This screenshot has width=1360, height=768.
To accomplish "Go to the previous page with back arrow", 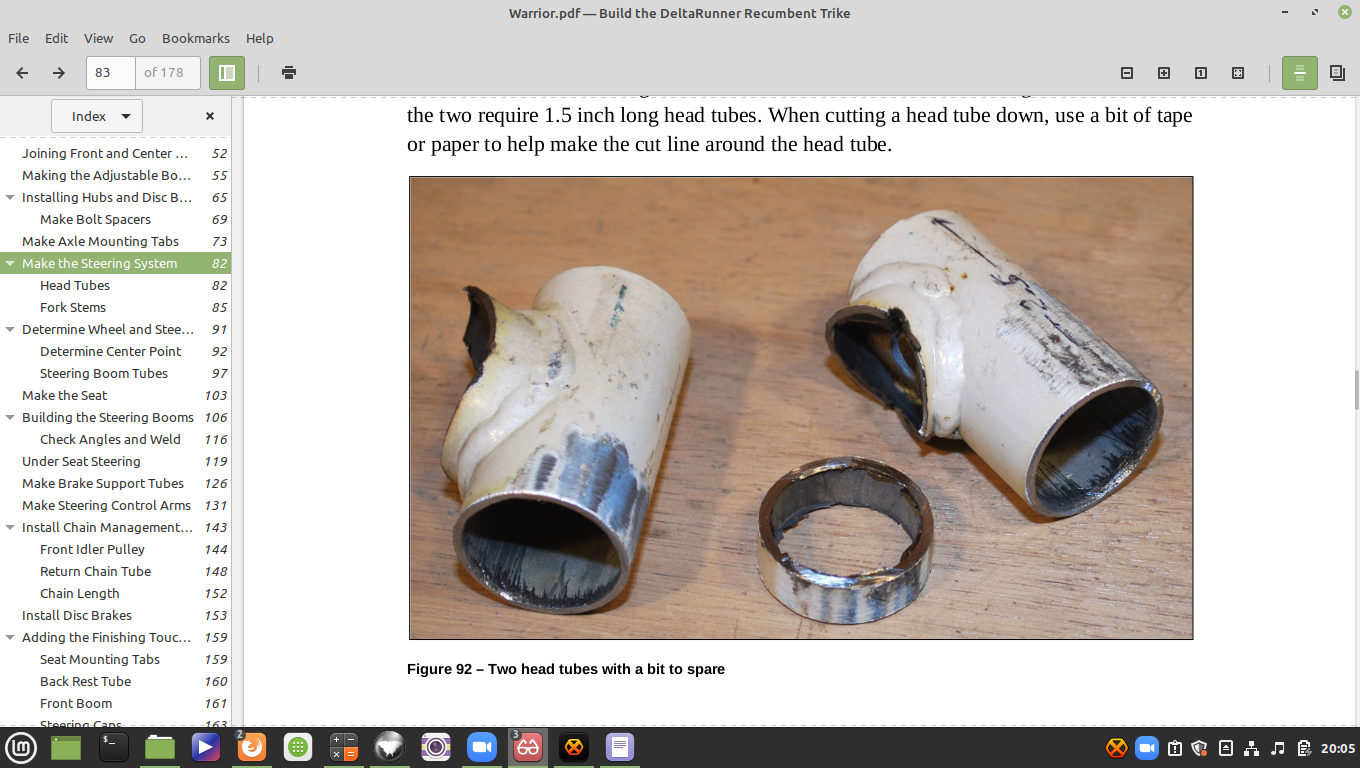I will pyautogui.click(x=22, y=73).
